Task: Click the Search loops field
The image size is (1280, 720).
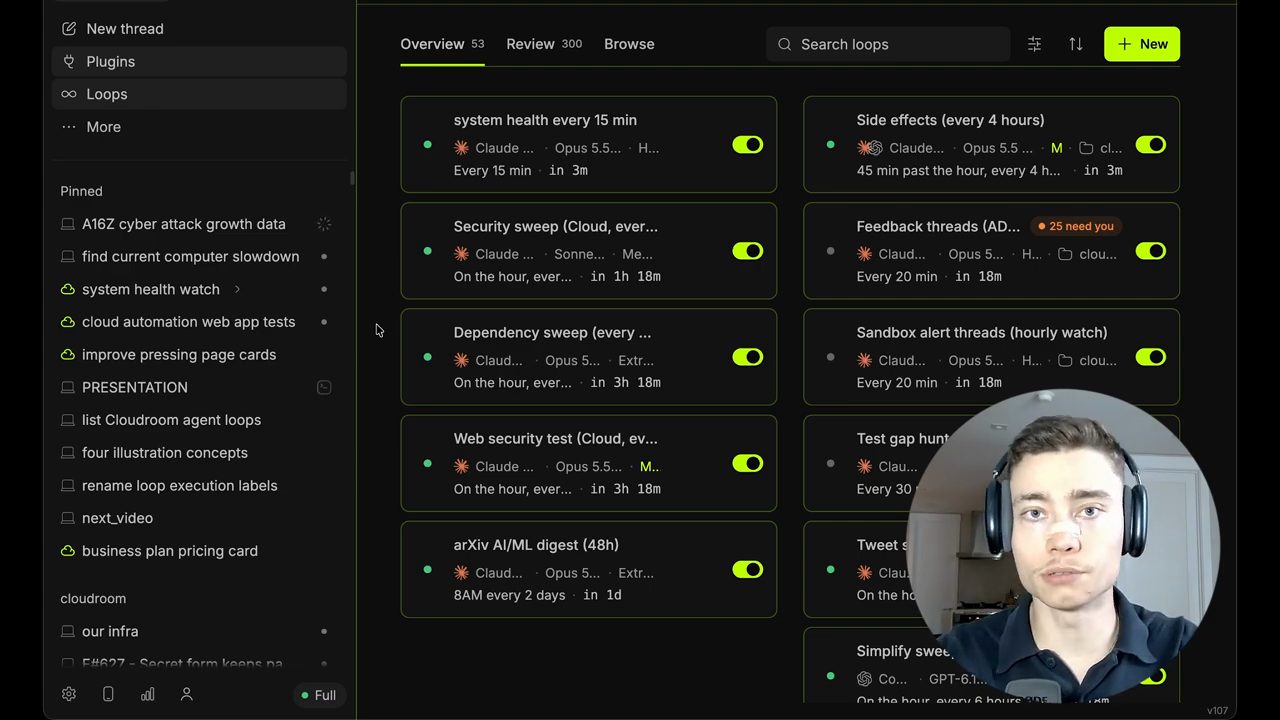Action: tap(888, 44)
